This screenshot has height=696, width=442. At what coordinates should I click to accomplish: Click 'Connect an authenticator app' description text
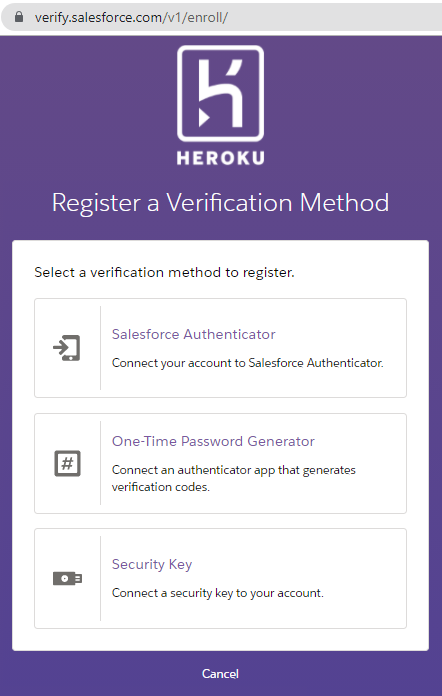pyautogui.click(x=233, y=478)
